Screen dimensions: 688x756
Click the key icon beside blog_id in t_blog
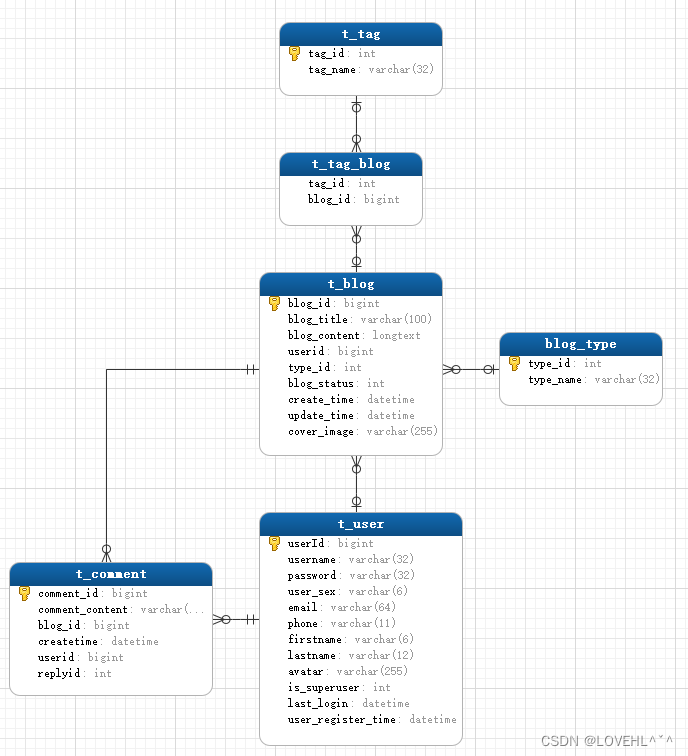tap(274, 303)
